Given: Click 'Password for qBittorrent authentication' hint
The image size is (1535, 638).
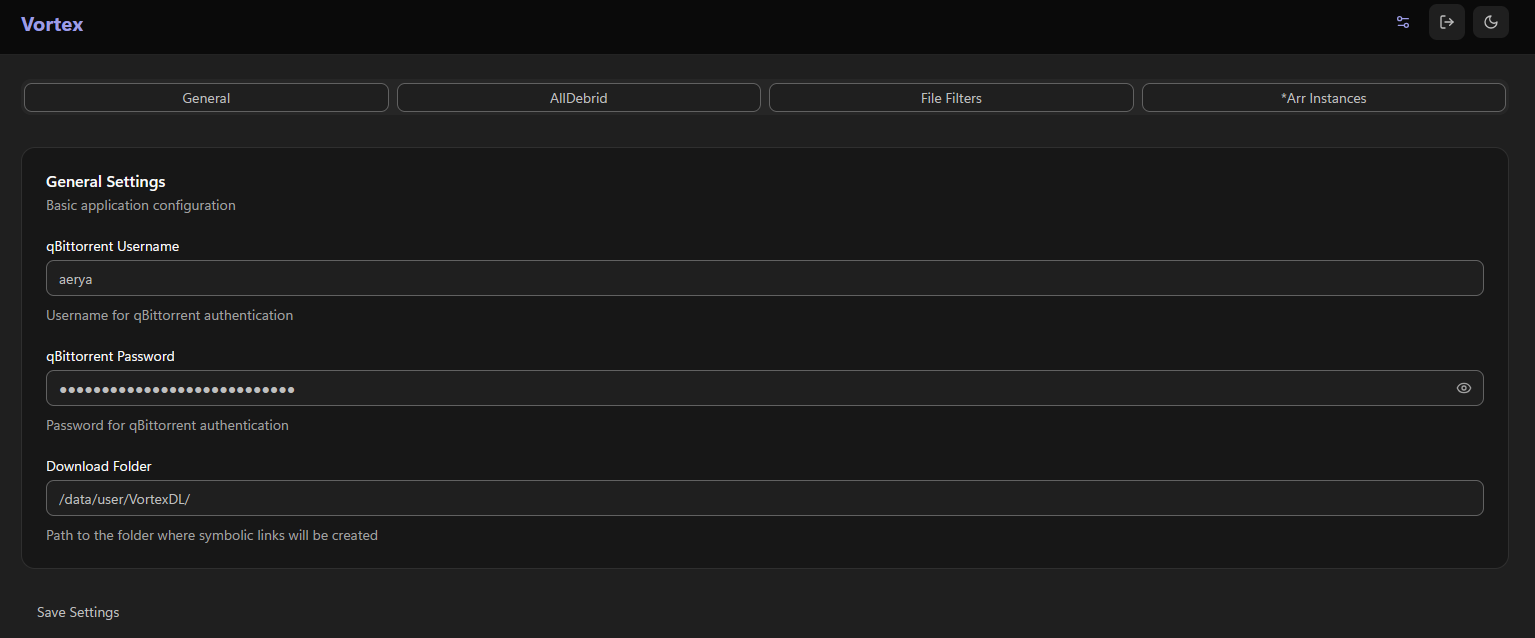Looking at the screenshot, I should pos(167,425).
